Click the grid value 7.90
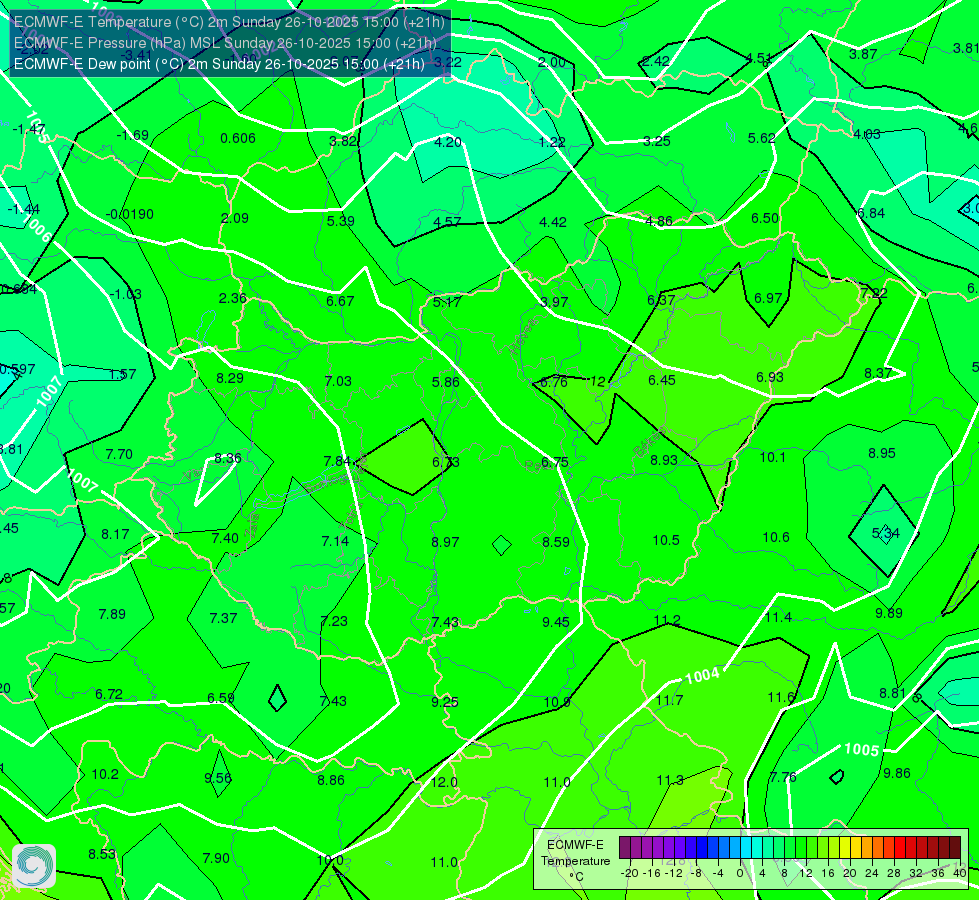979x900 pixels. coord(216,858)
